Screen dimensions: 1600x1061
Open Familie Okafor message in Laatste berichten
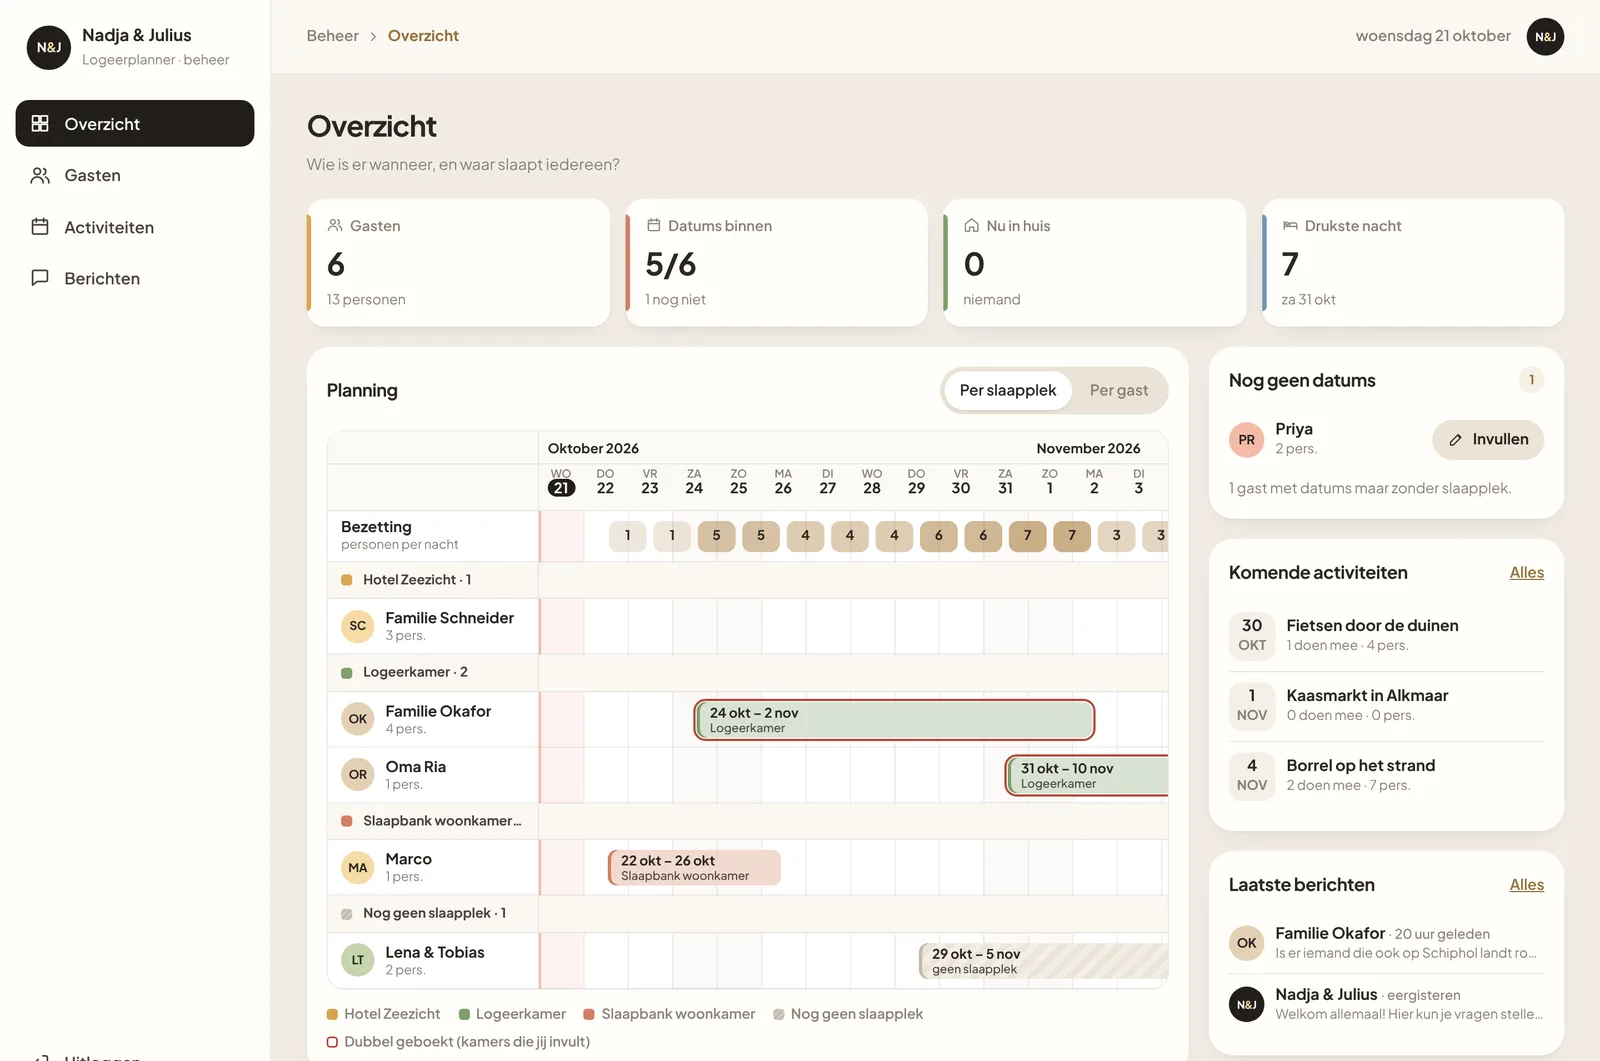pos(1386,942)
